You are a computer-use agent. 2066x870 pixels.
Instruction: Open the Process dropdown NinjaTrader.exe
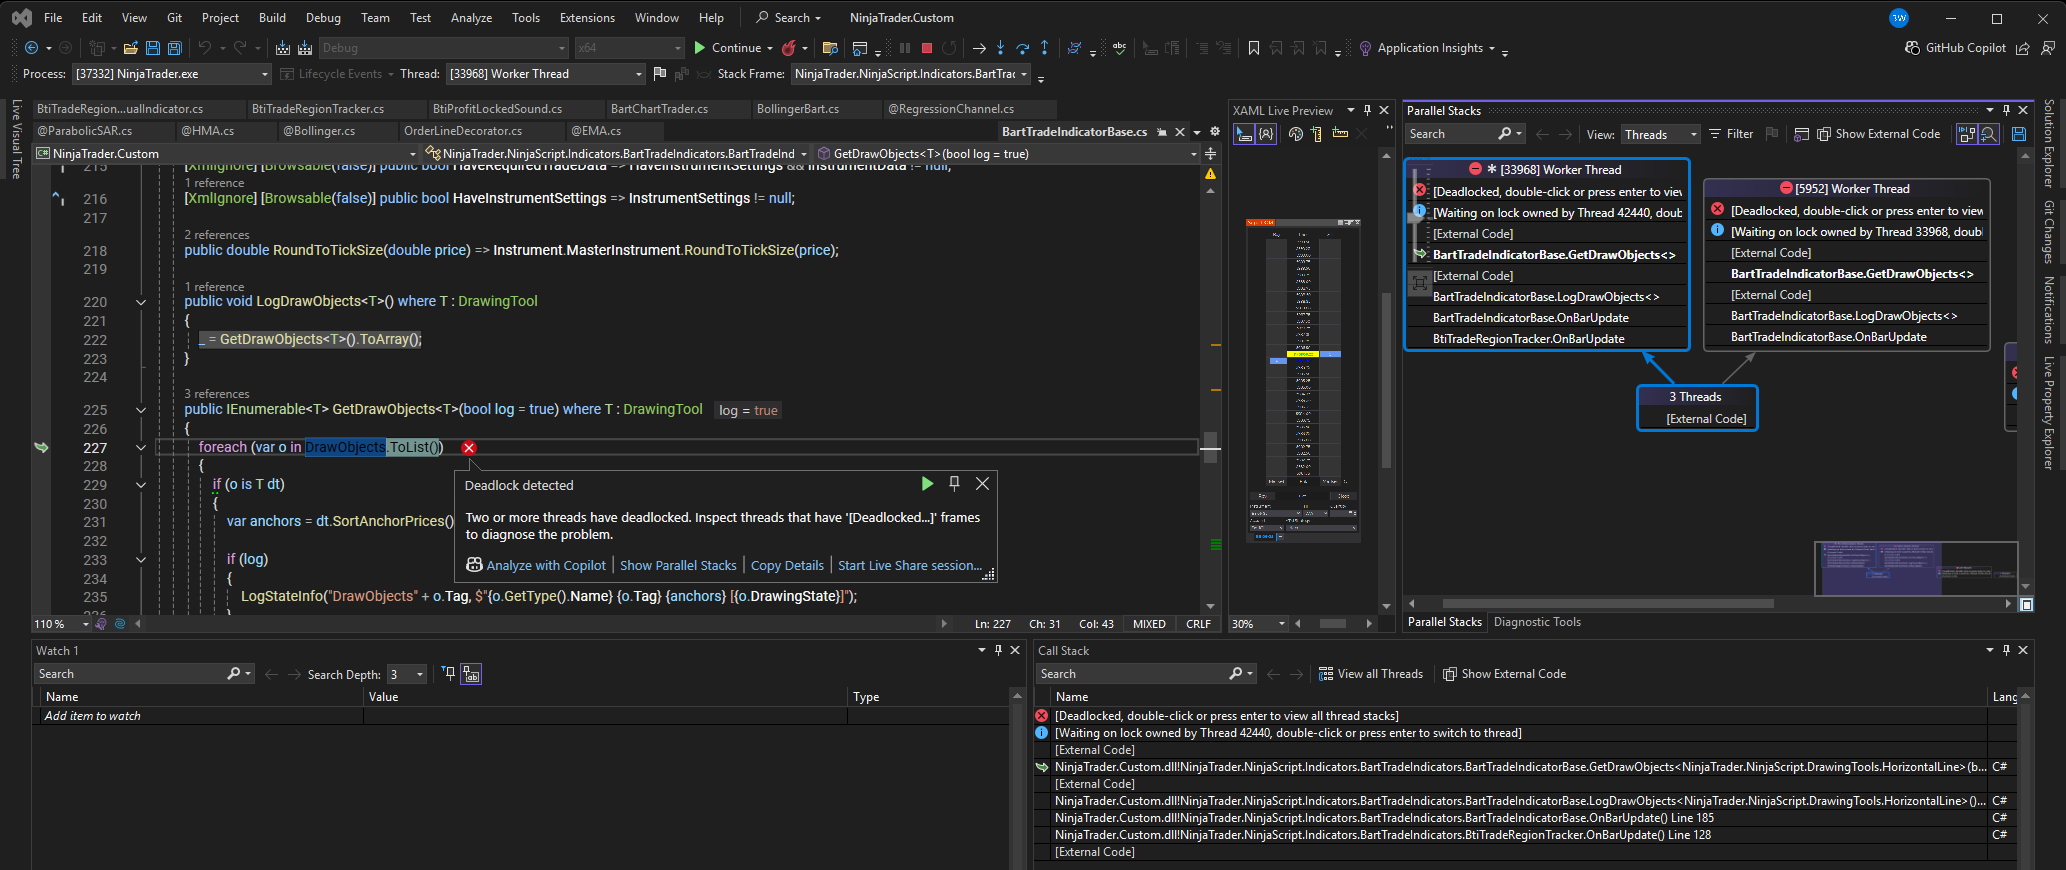coord(172,74)
